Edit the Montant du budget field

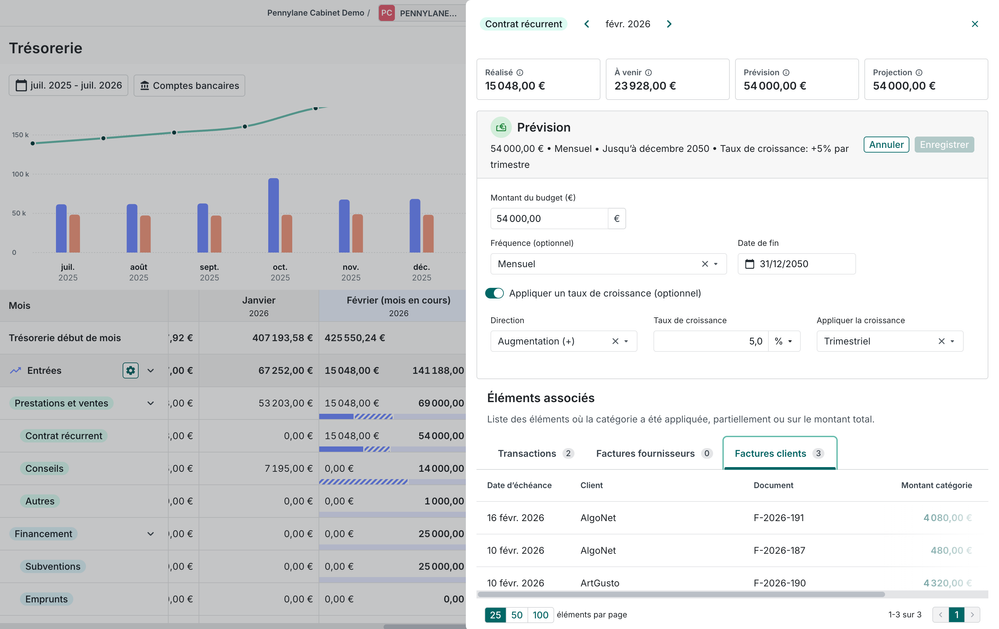[x=549, y=219]
